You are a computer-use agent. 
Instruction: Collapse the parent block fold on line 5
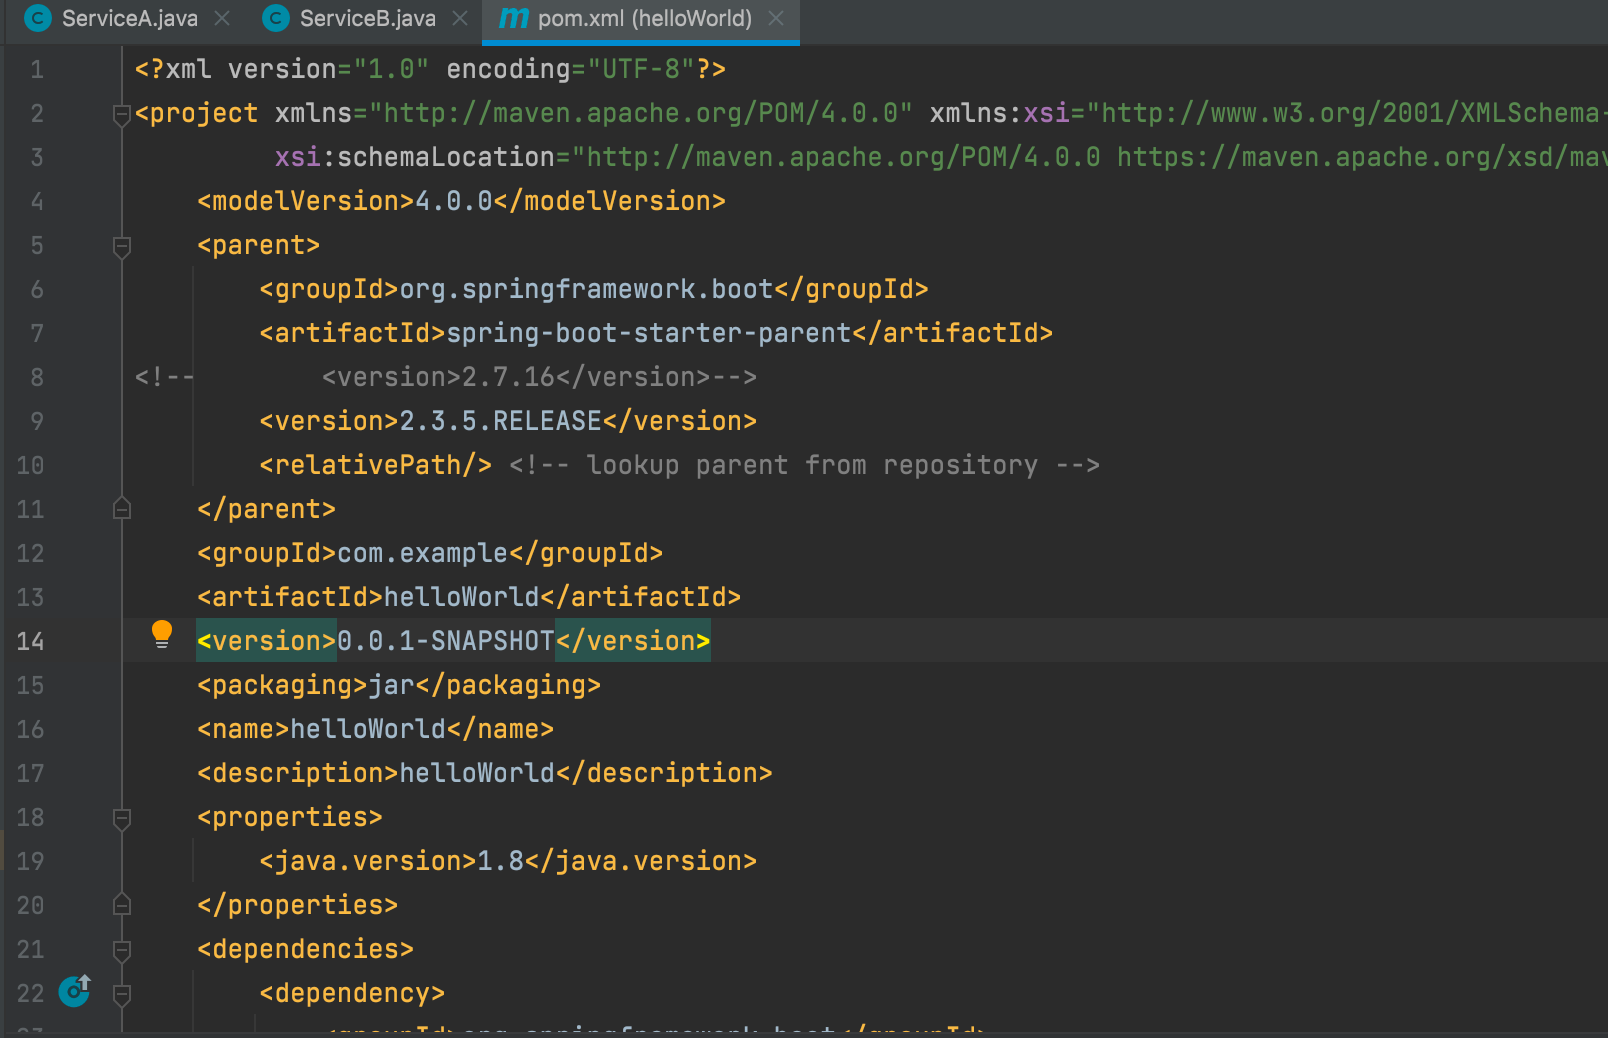(122, 246)
